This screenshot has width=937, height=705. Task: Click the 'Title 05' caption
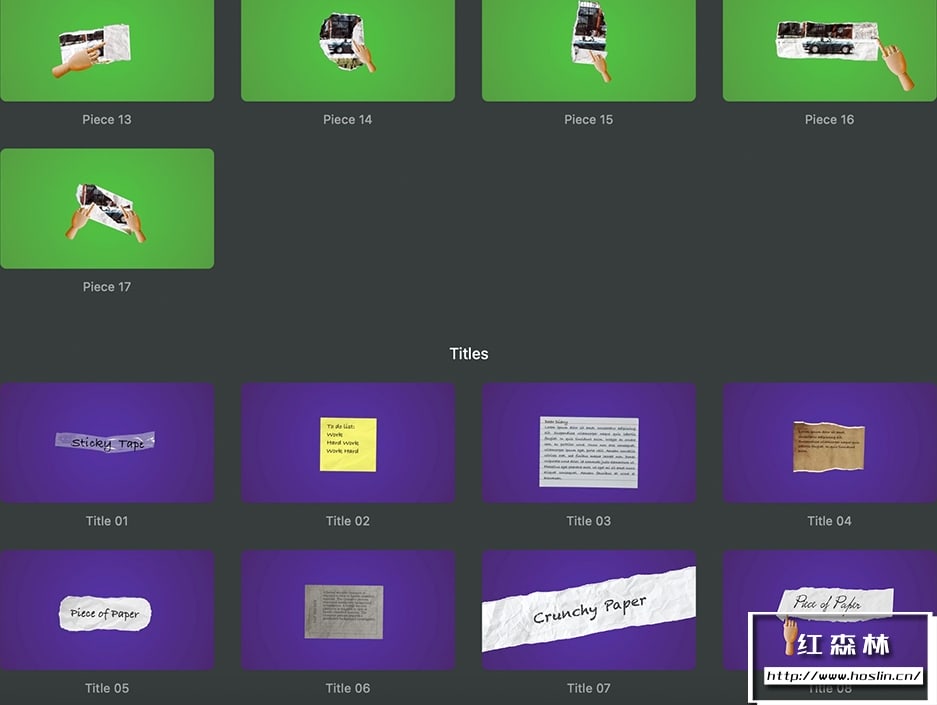[x=107, y=688]
